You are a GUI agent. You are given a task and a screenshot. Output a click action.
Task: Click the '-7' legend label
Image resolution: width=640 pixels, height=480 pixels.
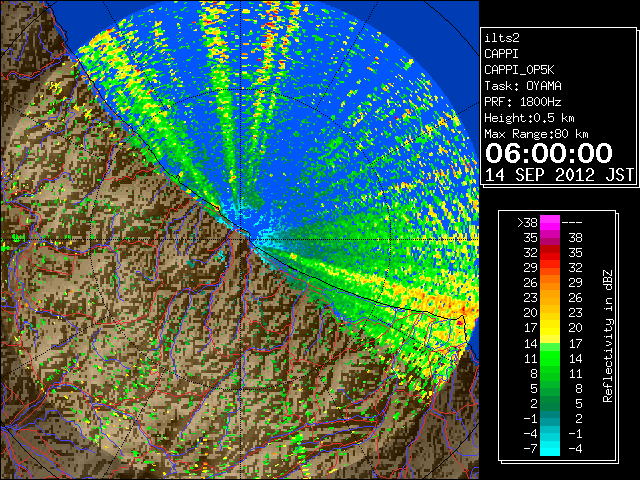(x=530, y=448)
